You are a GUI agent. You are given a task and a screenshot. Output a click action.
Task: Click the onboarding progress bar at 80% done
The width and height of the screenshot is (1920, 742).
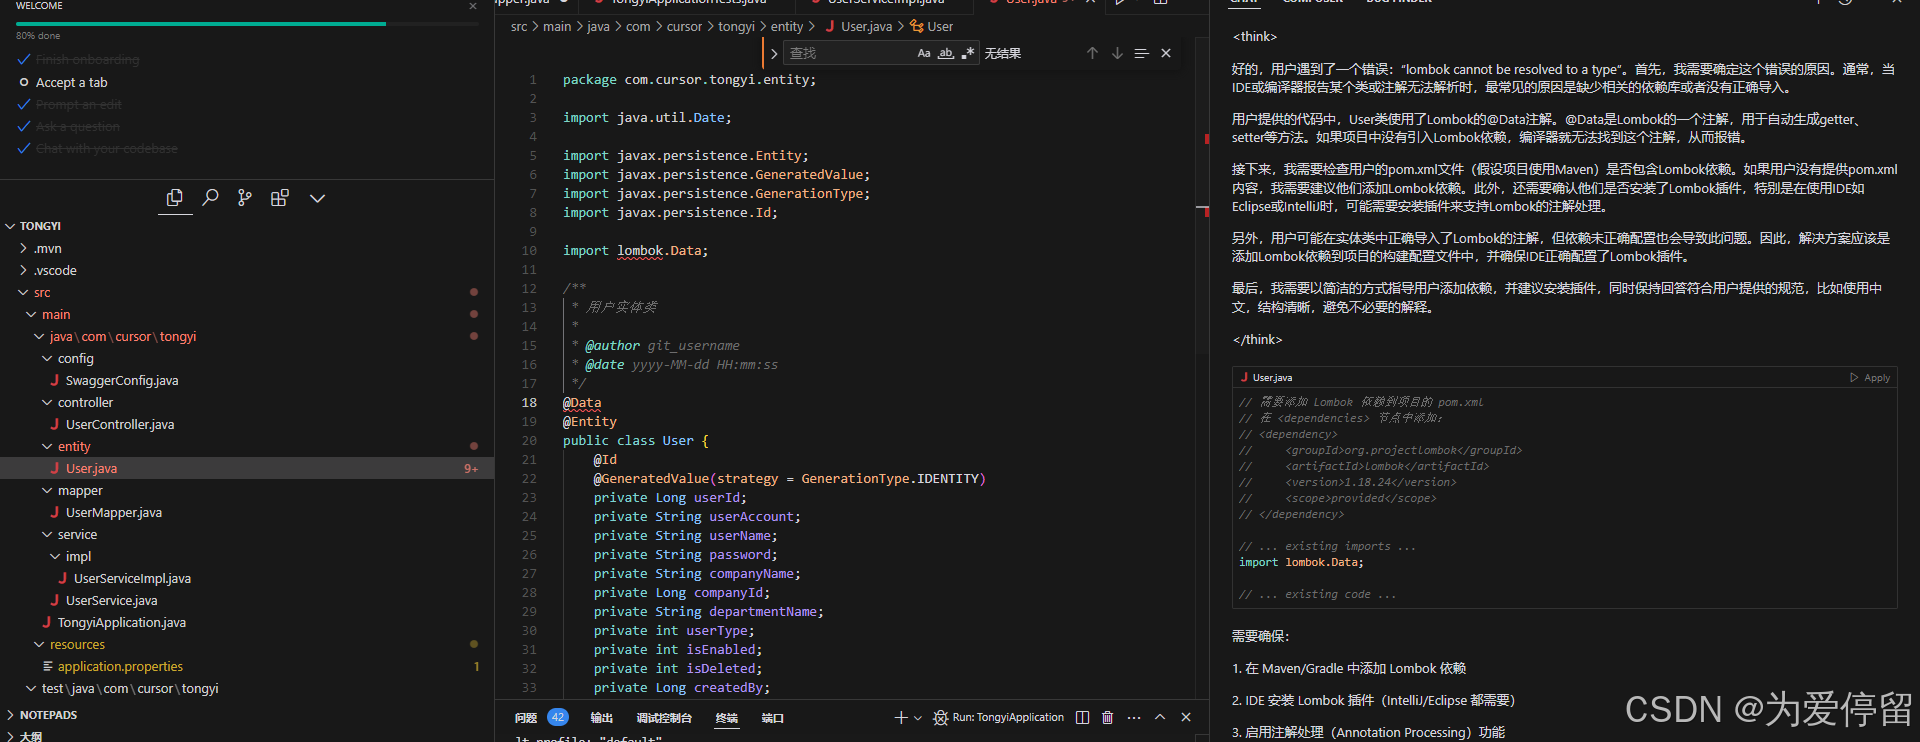tap(247, 24)
